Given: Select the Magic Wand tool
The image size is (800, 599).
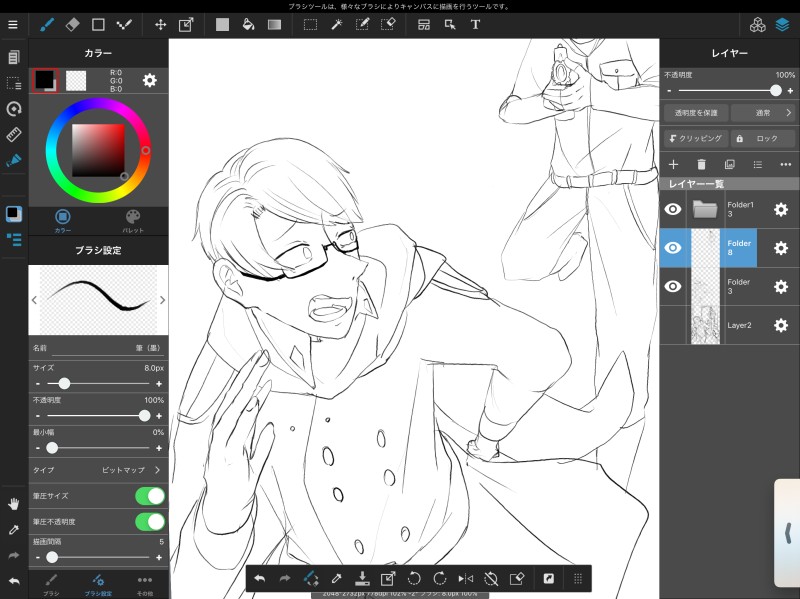Looking at the screenshot, I should click(x=337, y=24).
